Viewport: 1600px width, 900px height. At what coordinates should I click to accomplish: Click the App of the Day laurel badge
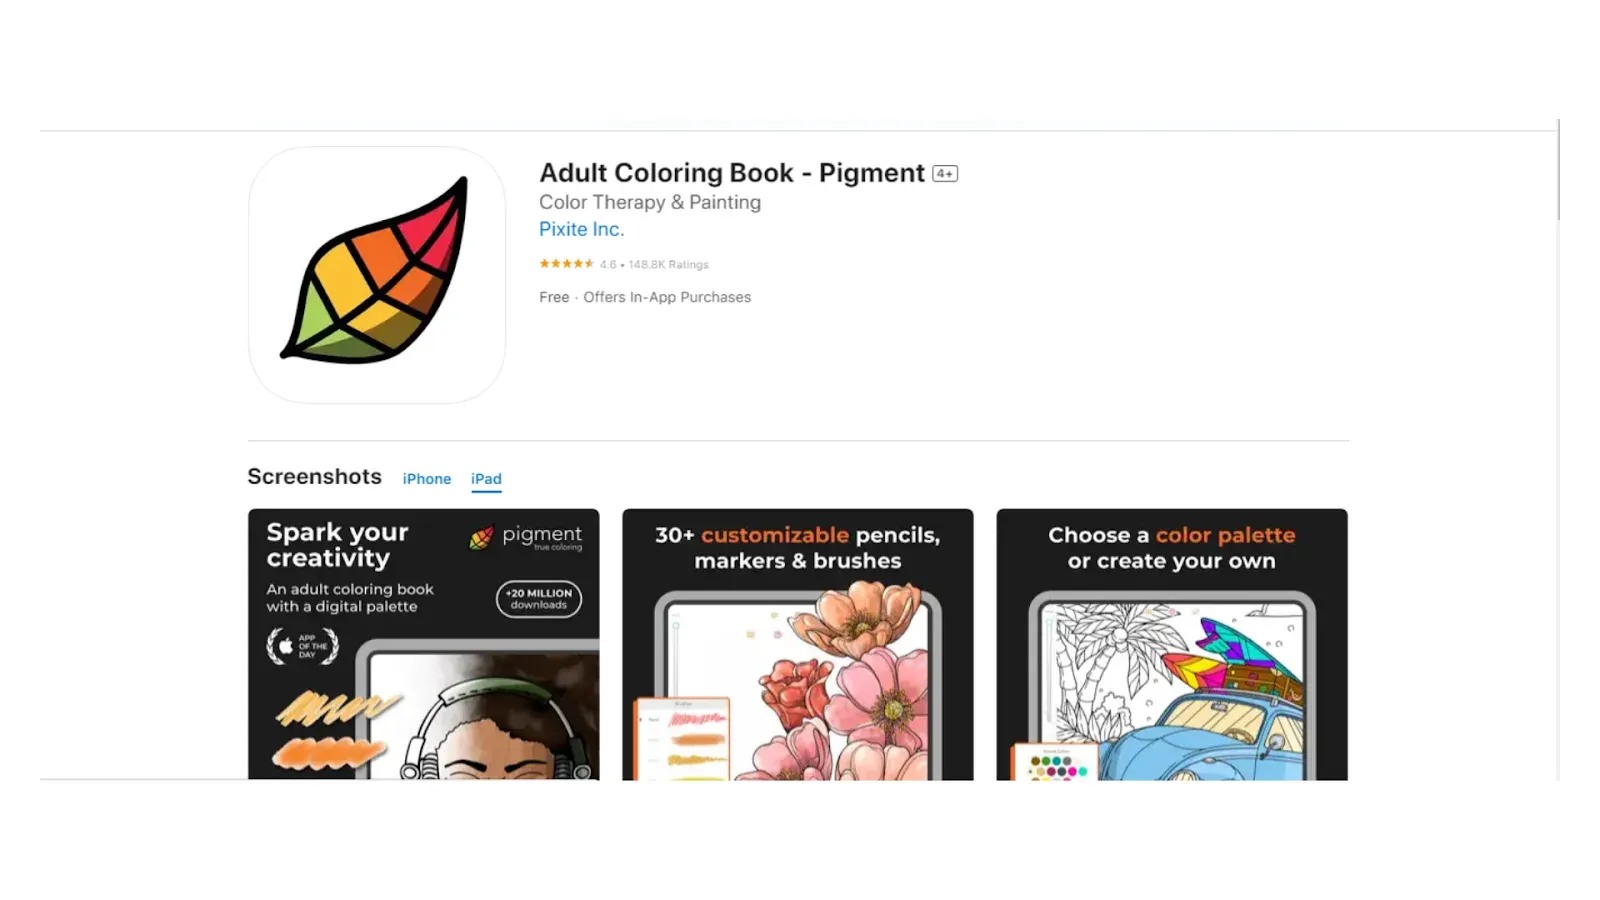click(303, 646)
